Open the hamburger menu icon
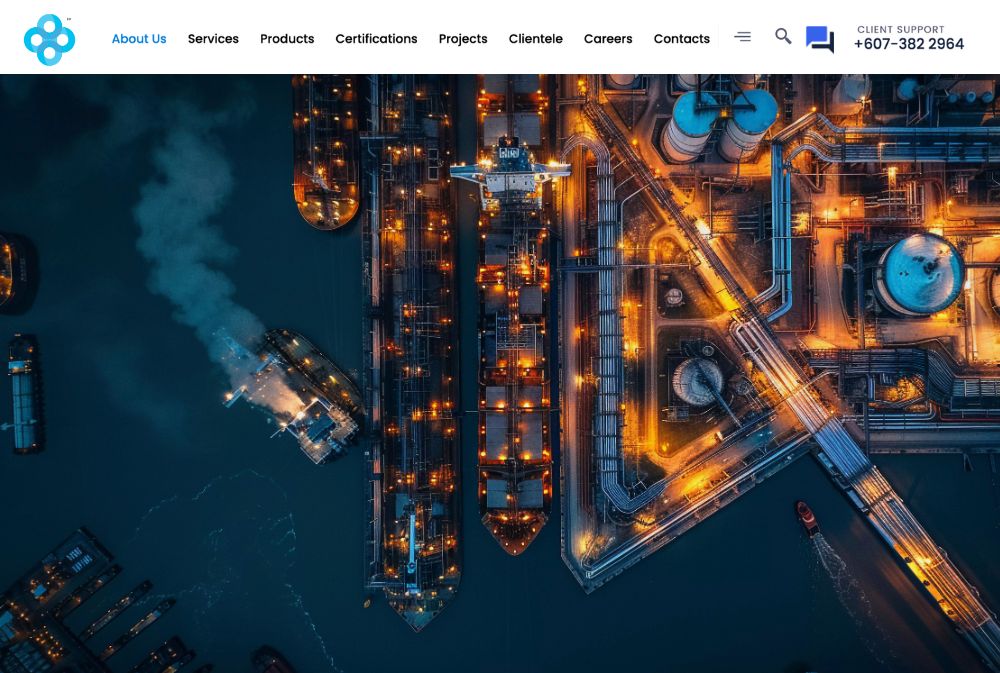1000x673 pixels. (742, 37)
